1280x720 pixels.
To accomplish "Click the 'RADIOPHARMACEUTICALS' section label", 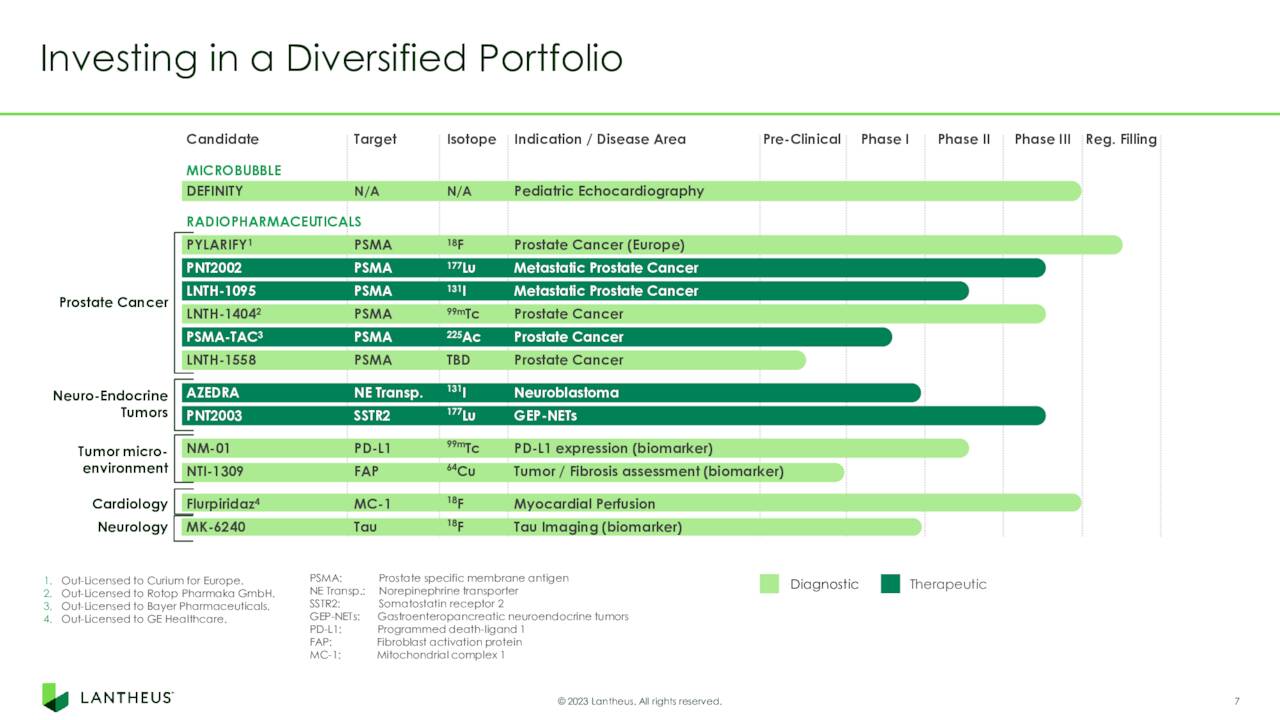I will pos(274,221).
